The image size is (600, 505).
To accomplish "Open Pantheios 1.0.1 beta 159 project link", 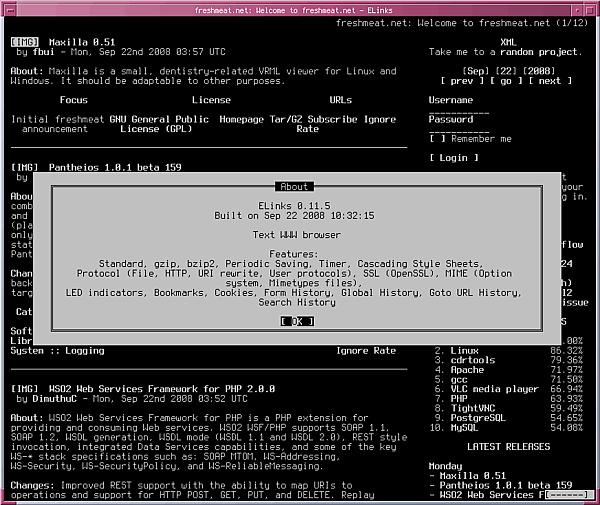I will [x=115, y=167].
